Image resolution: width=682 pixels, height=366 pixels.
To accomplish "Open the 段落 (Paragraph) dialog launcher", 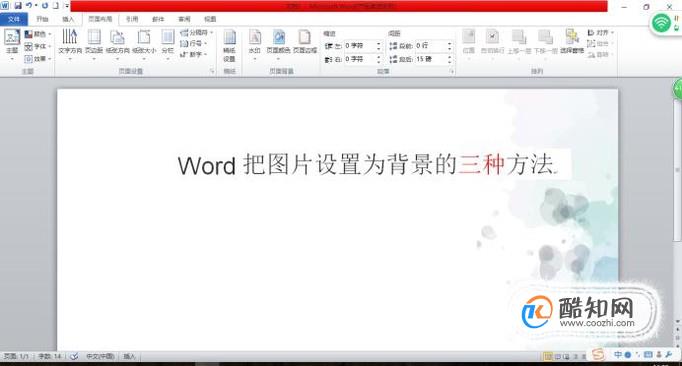I will 451,71.
